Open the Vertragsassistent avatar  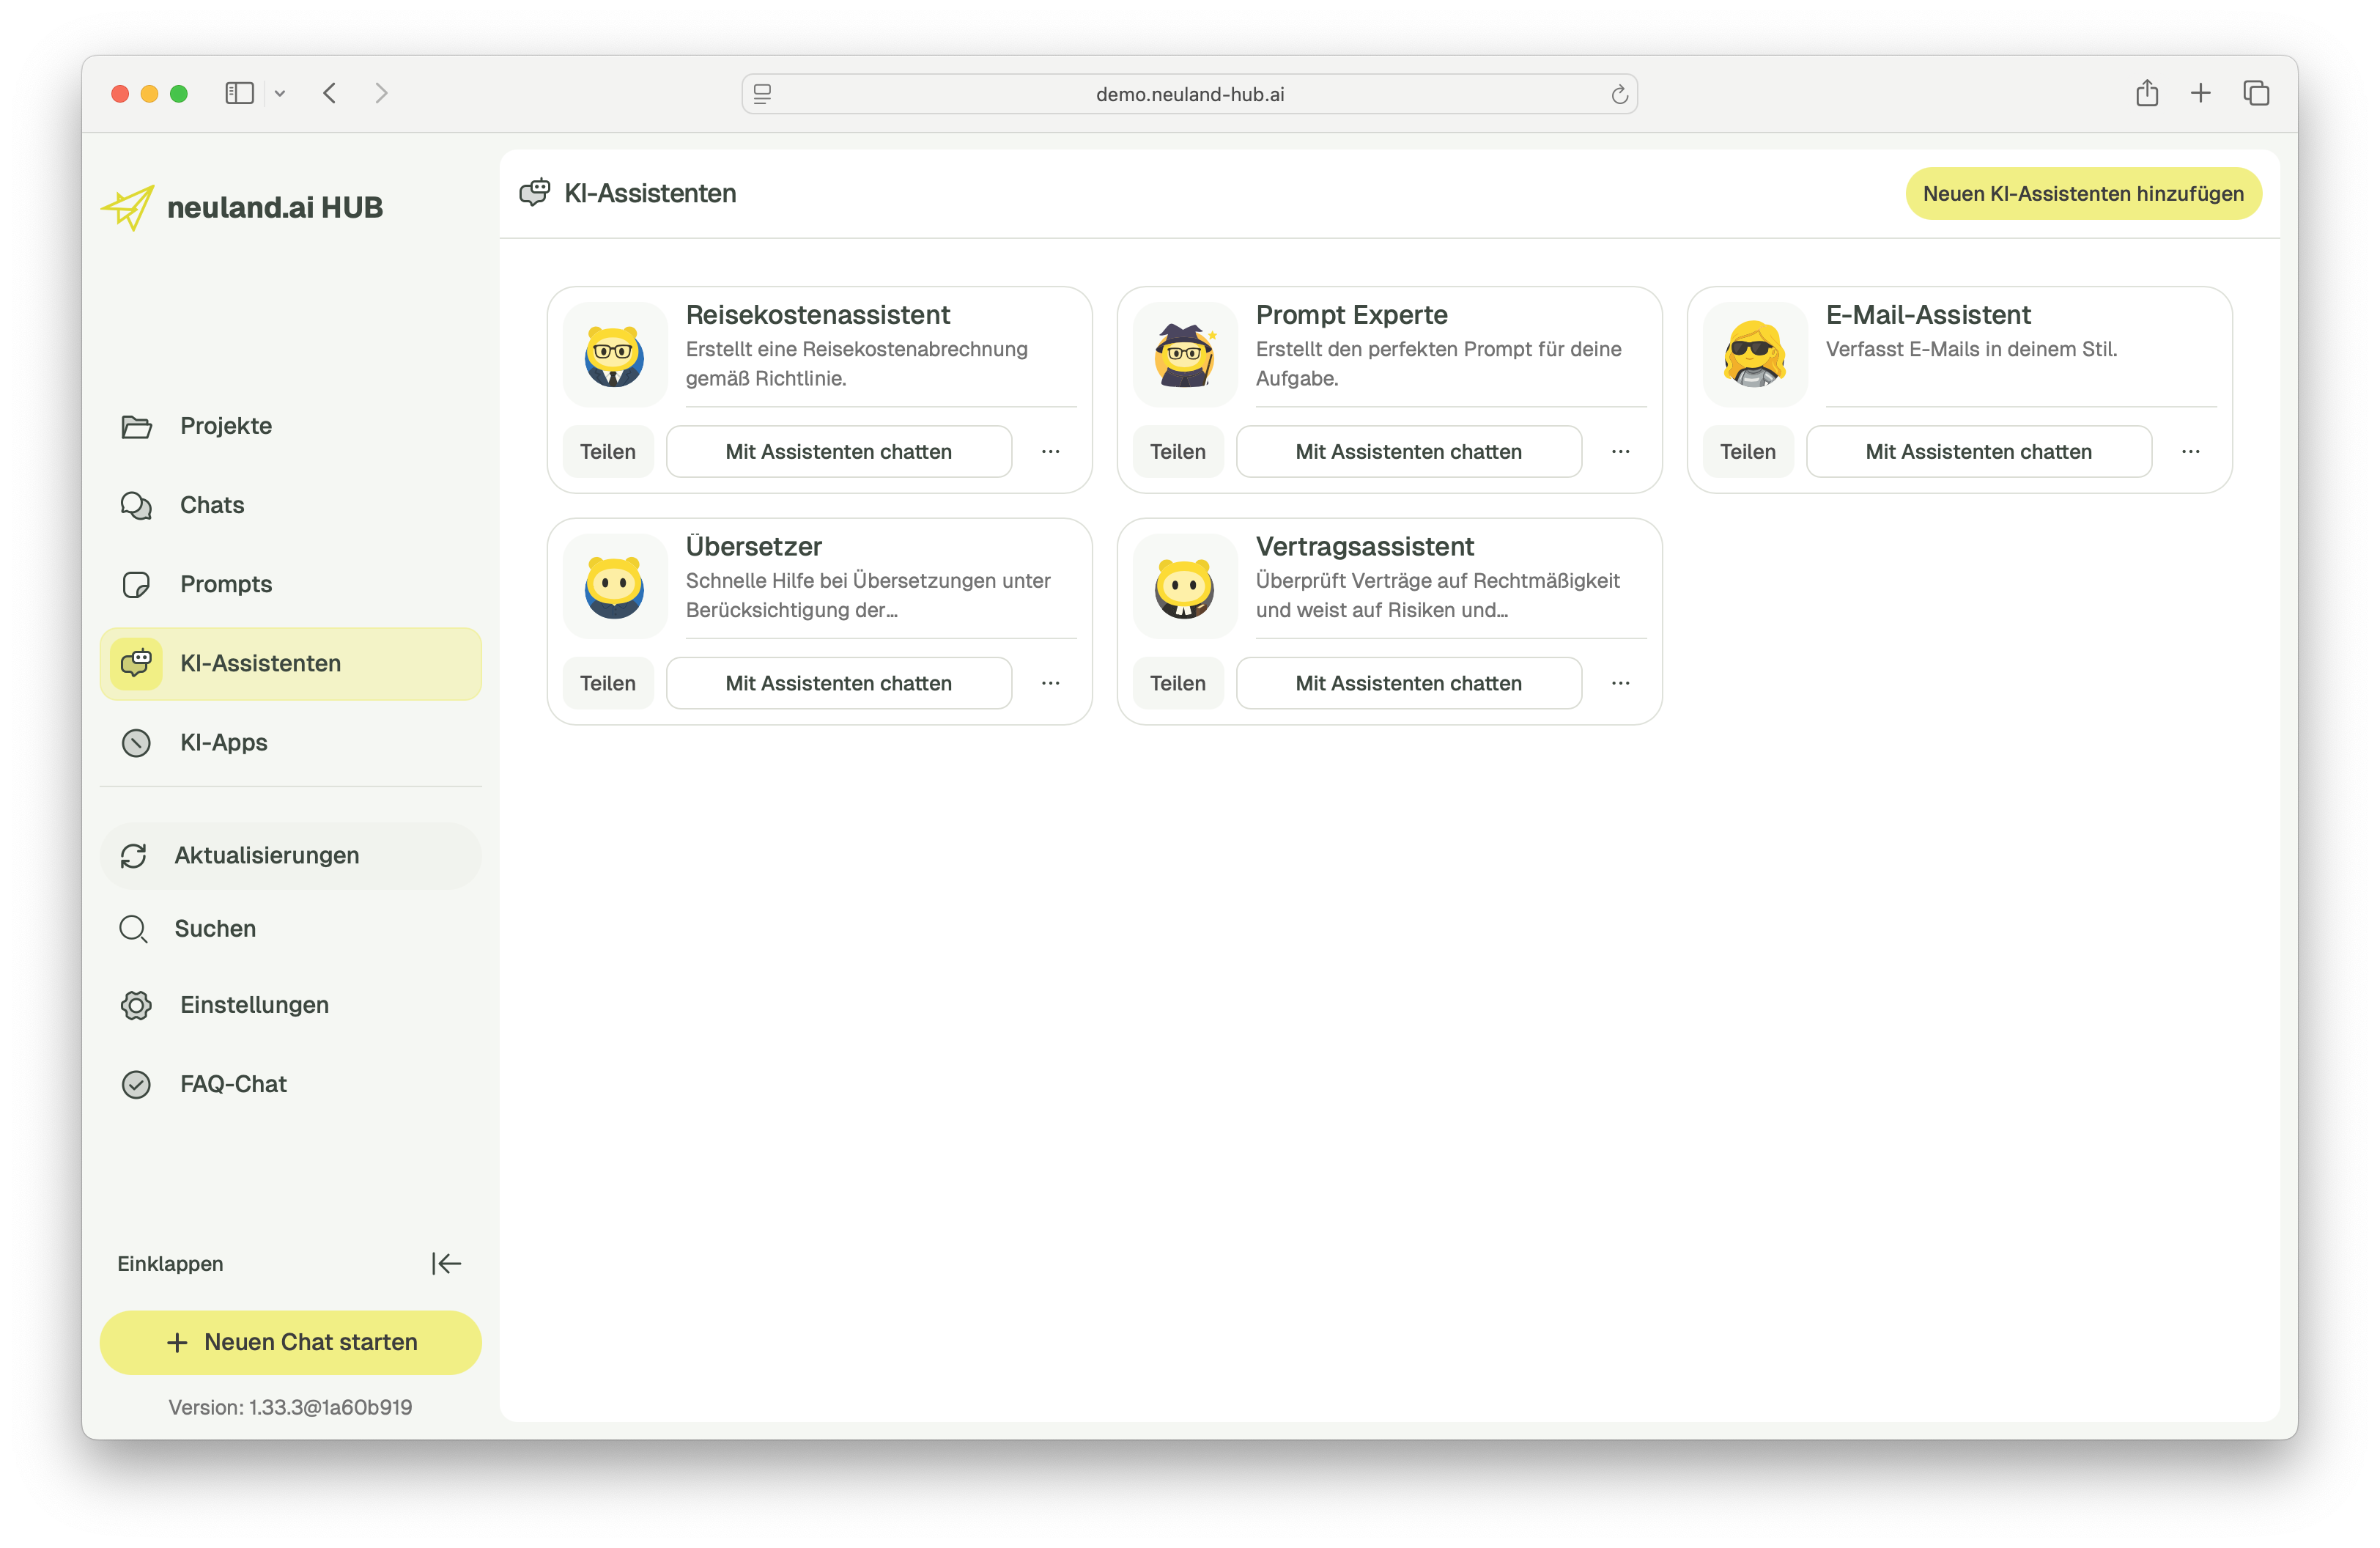[x=1184, y=586]
